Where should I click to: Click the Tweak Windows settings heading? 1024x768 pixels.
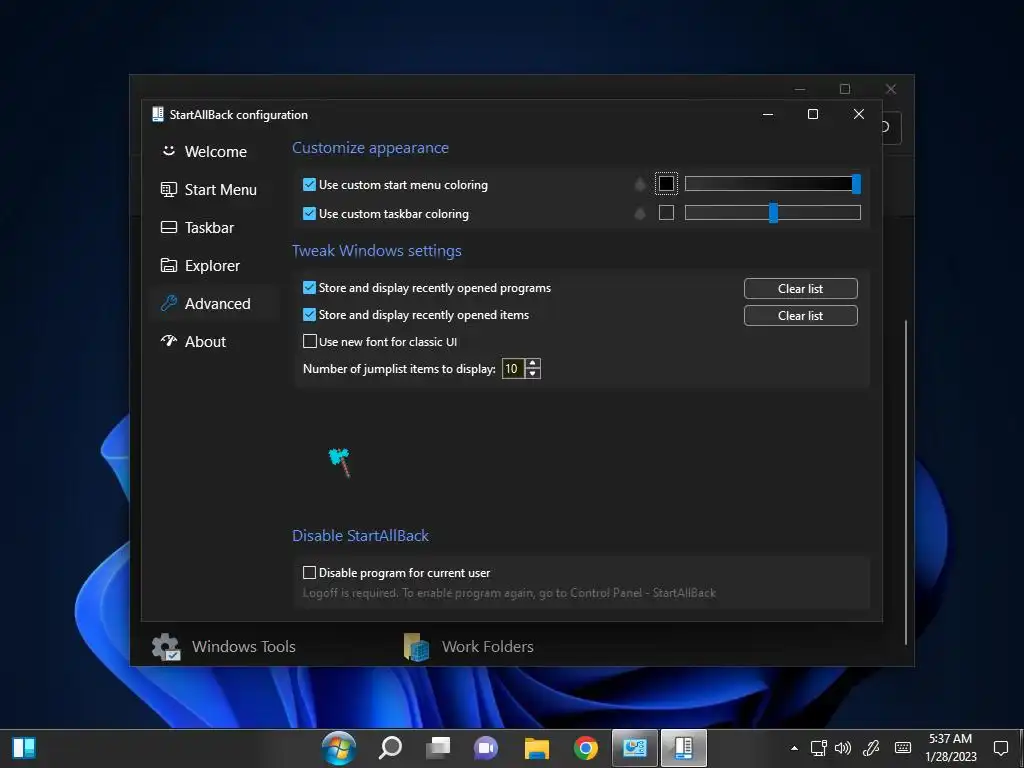click(x=377, y=251)
